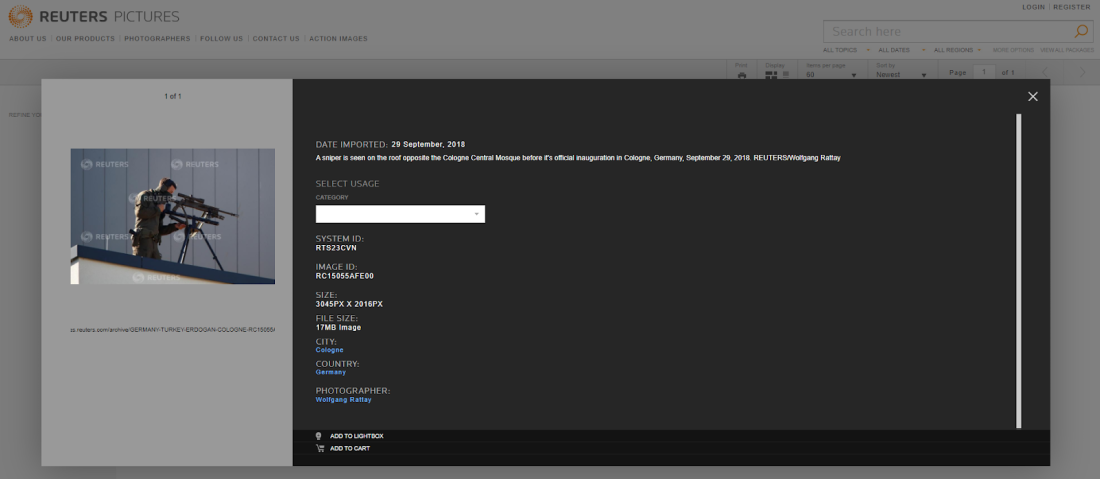Click the file size 17MB Image text
This screenshot has width=1100, height=479.
338,327
